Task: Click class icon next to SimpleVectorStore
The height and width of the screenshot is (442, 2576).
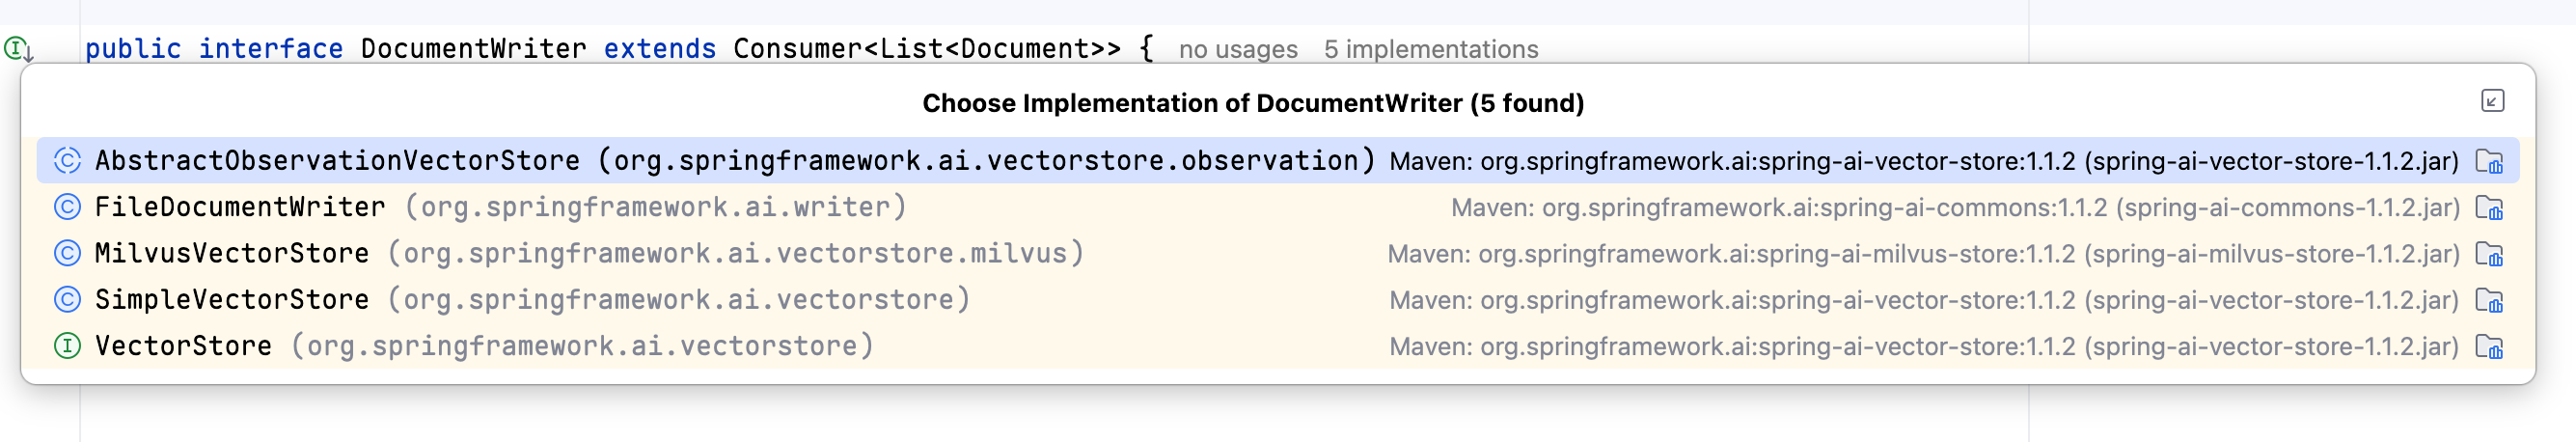Action: tap(67, 299)
